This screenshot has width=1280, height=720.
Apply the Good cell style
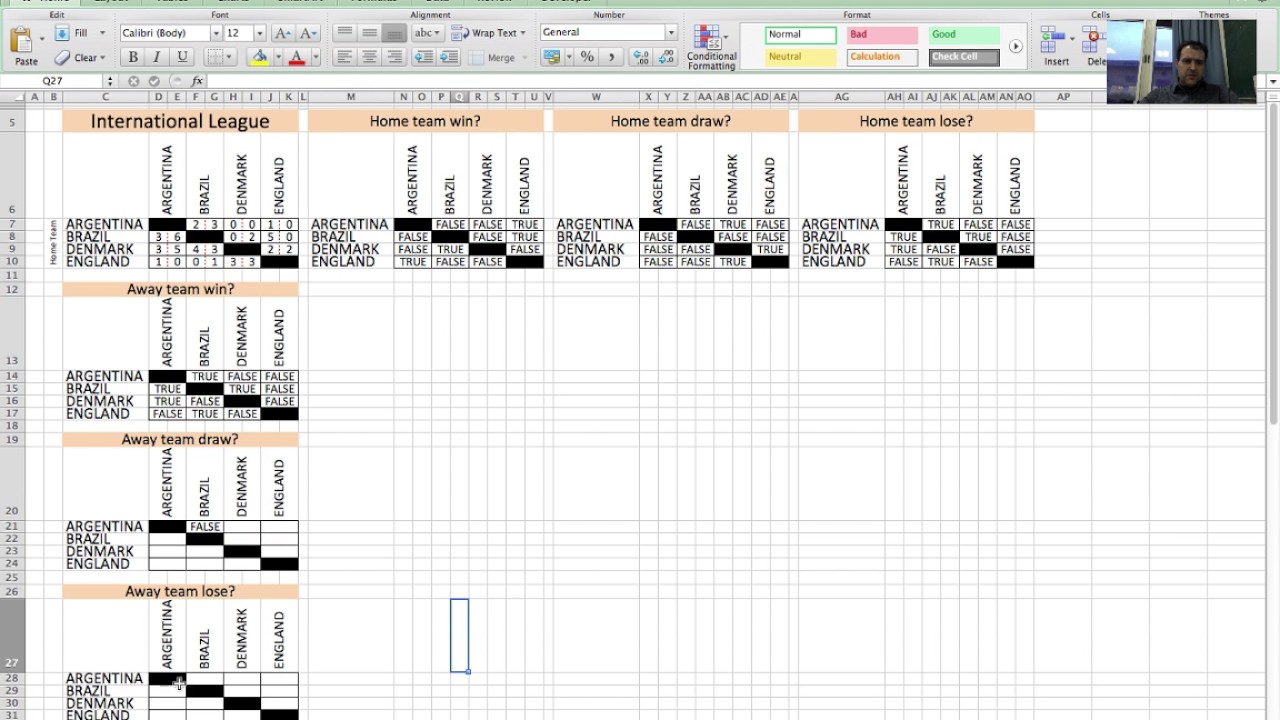[964, 35]
